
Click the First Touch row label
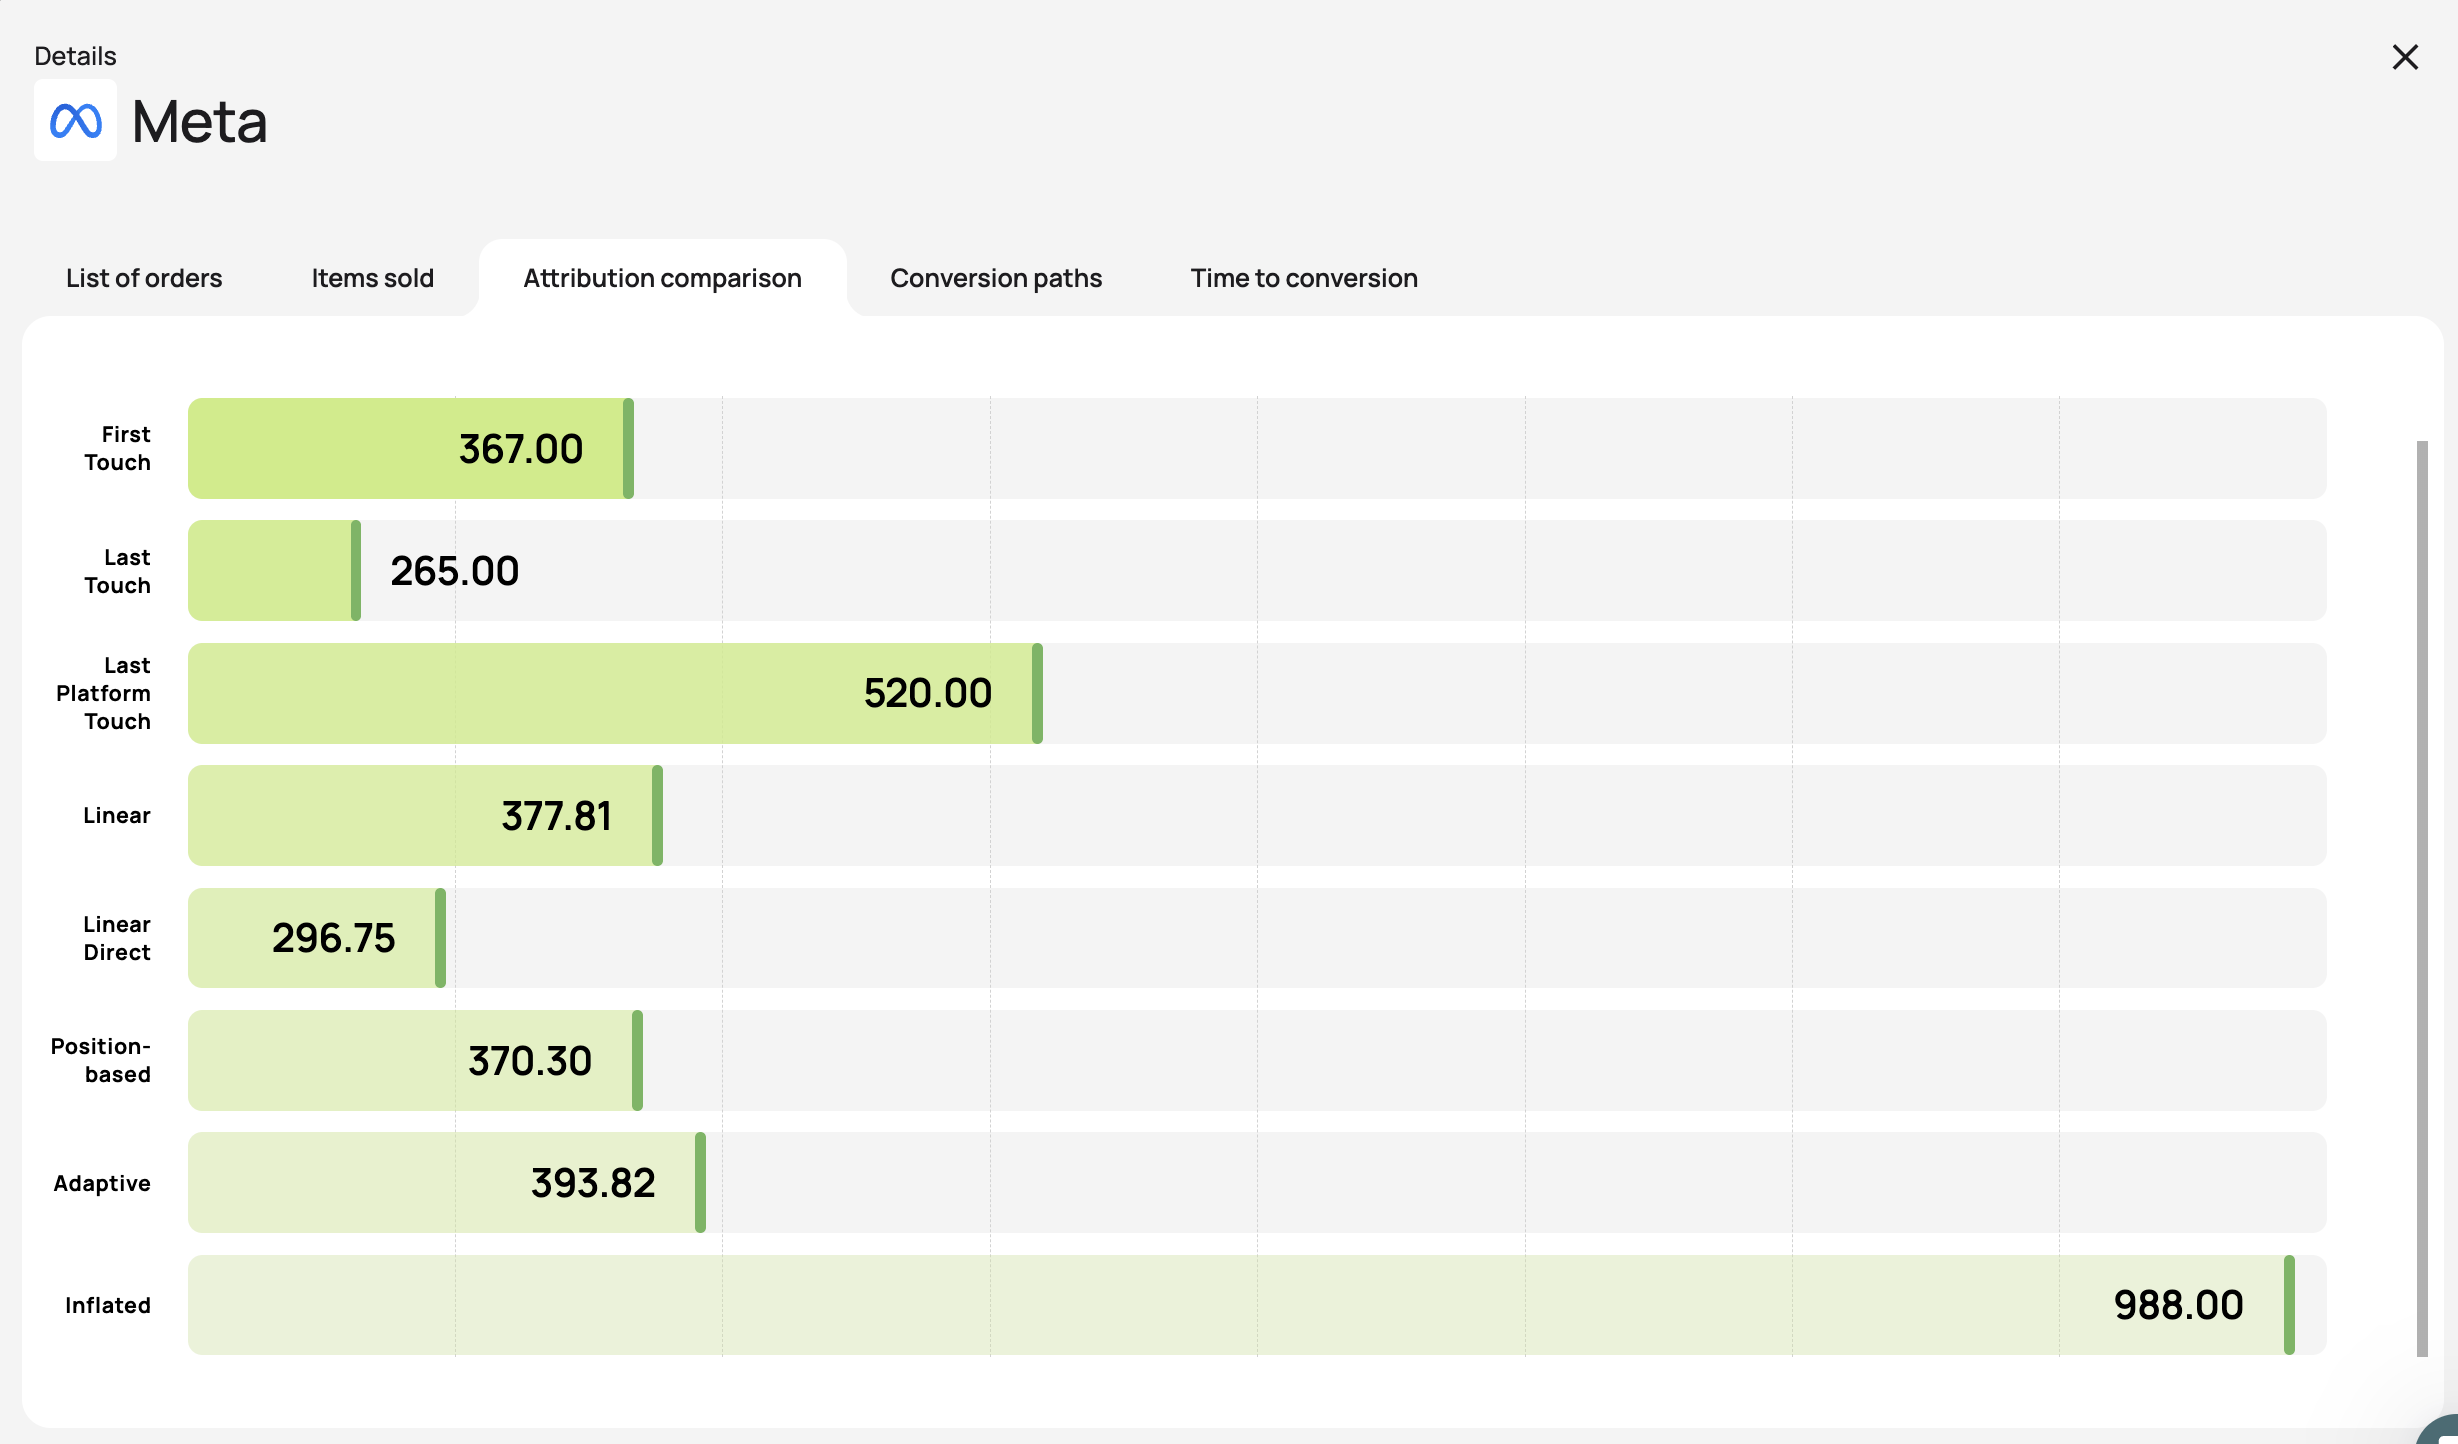[117, 448]
